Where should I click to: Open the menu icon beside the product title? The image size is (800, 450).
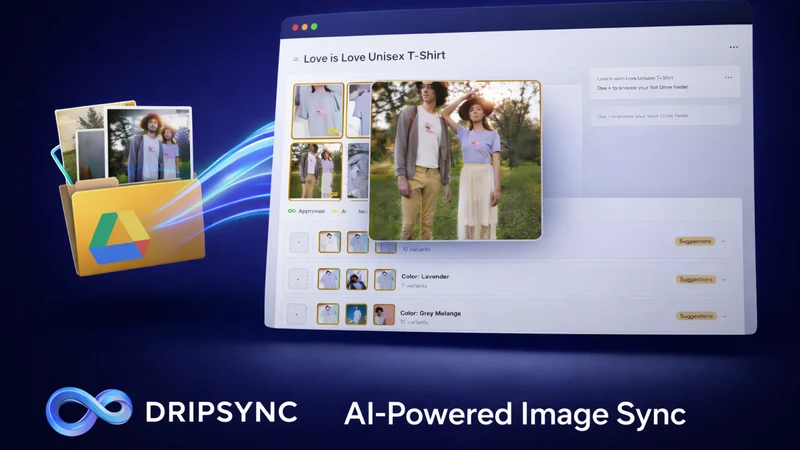coord(295,59)
